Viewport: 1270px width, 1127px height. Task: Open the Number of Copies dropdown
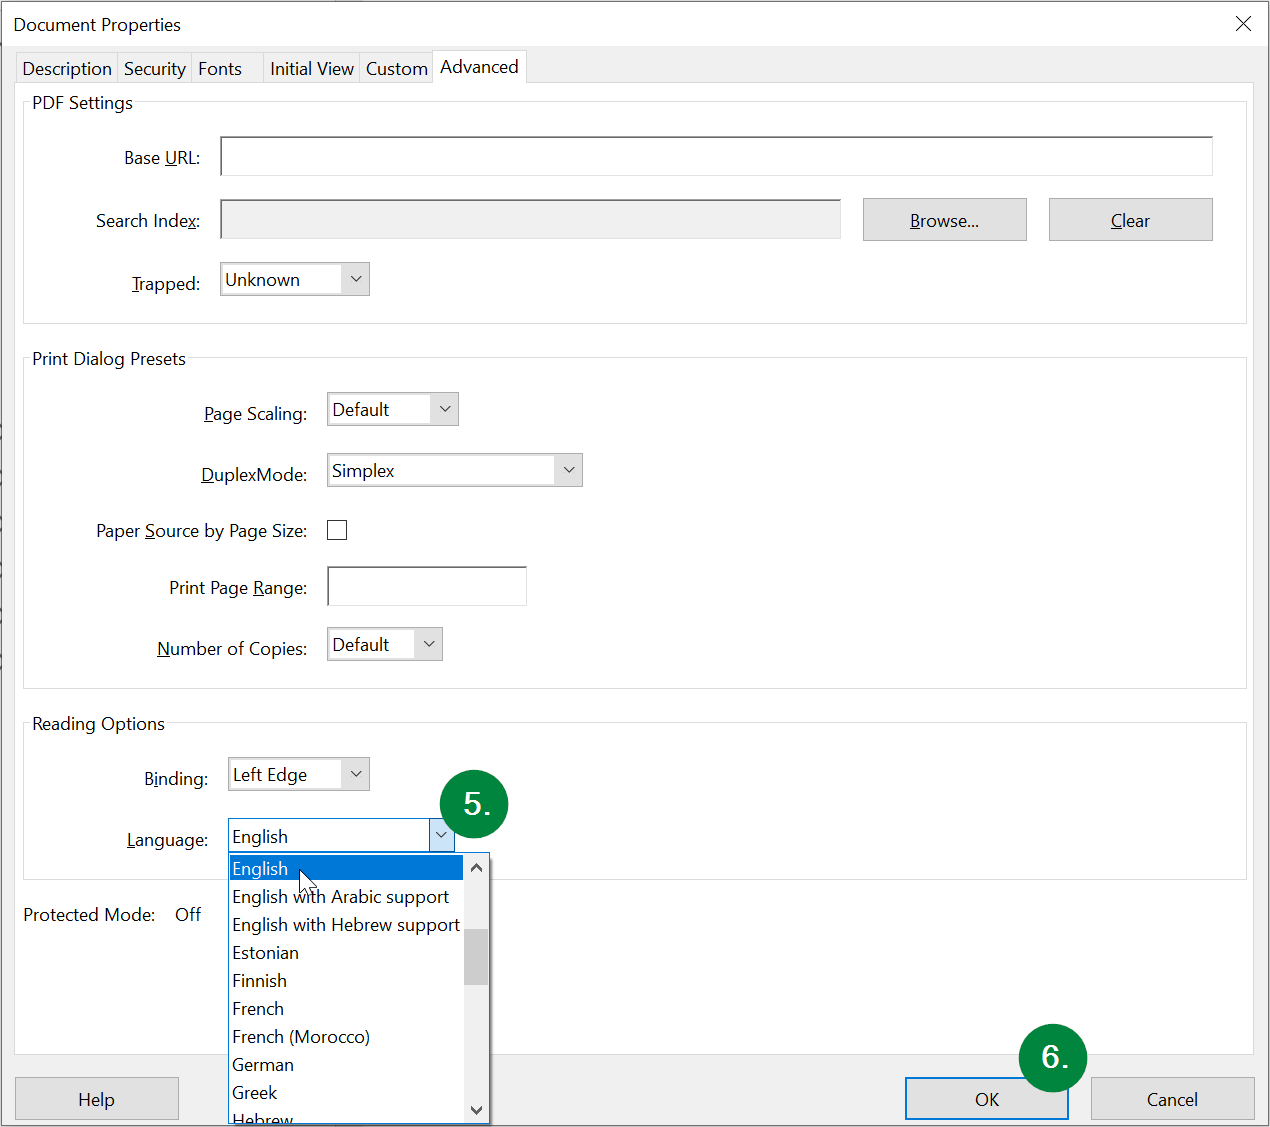tap(385, 644)
